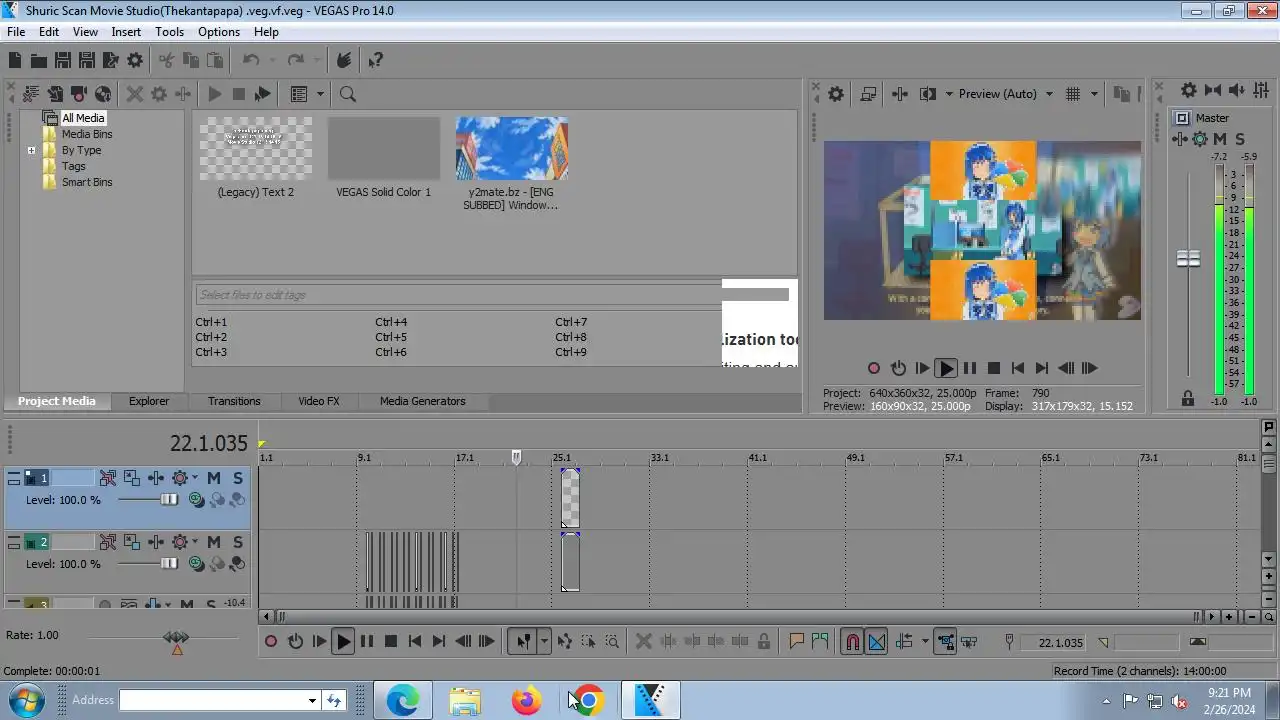The height and width of the screenshot is (720, 1280).
Task: Click Split Screen View icon in preview
Action: coord(927,94)
